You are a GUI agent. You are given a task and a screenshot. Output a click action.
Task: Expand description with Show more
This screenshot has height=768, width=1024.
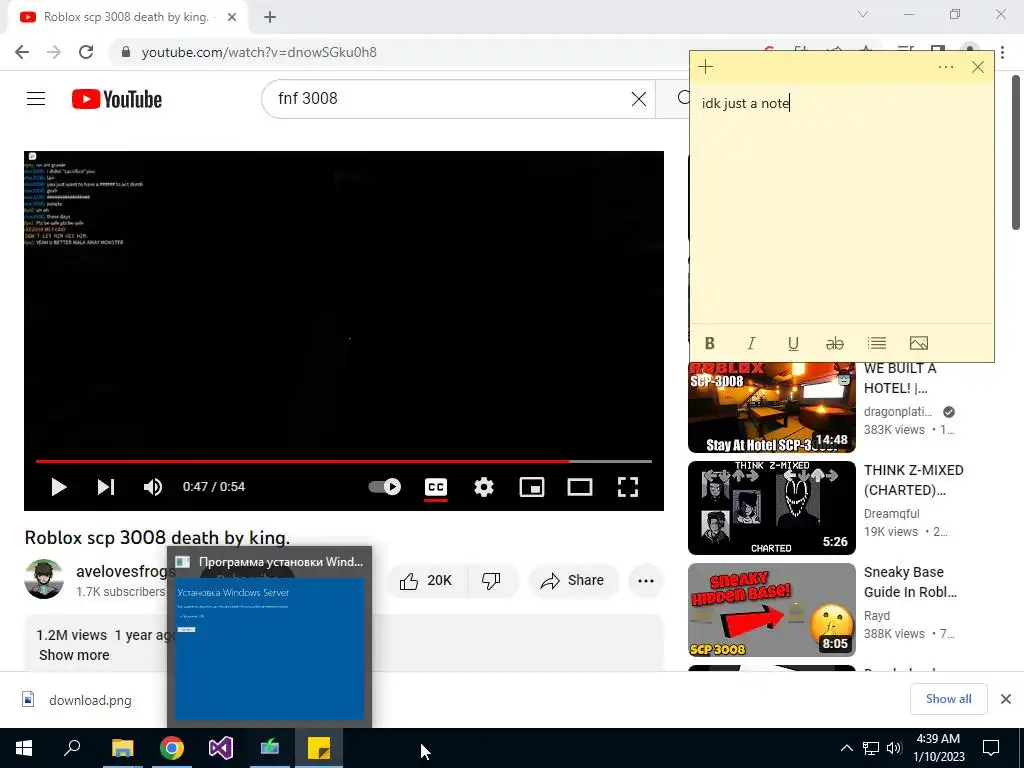click(74, 655)
